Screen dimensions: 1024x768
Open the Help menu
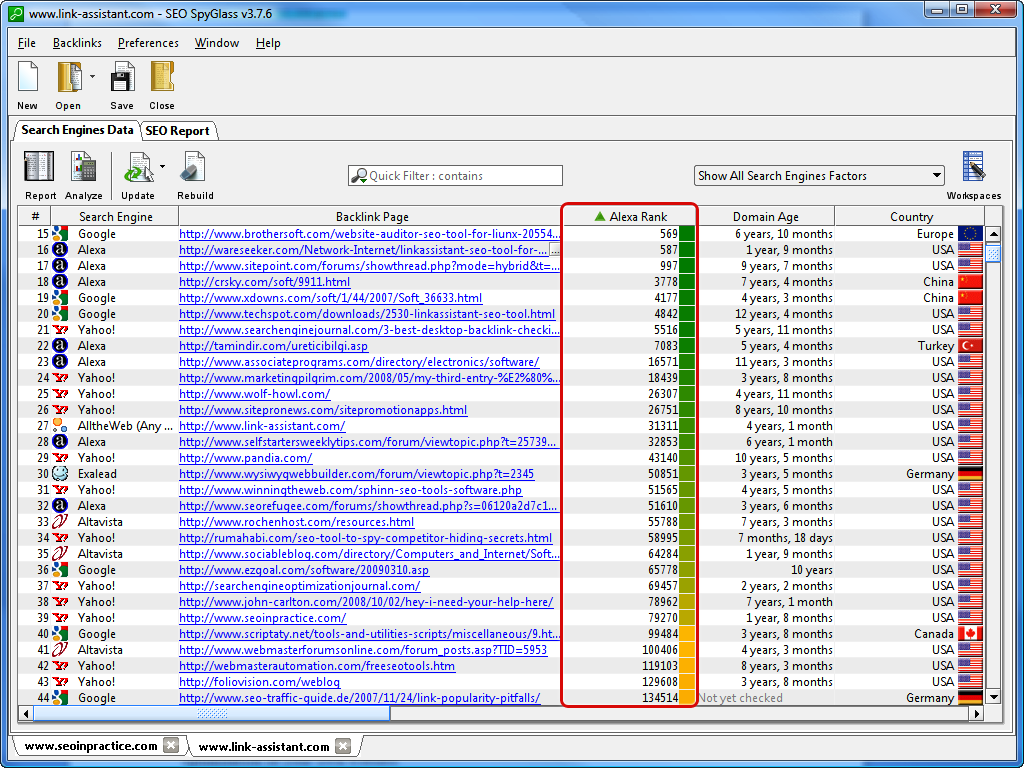[x=268, y=43]
